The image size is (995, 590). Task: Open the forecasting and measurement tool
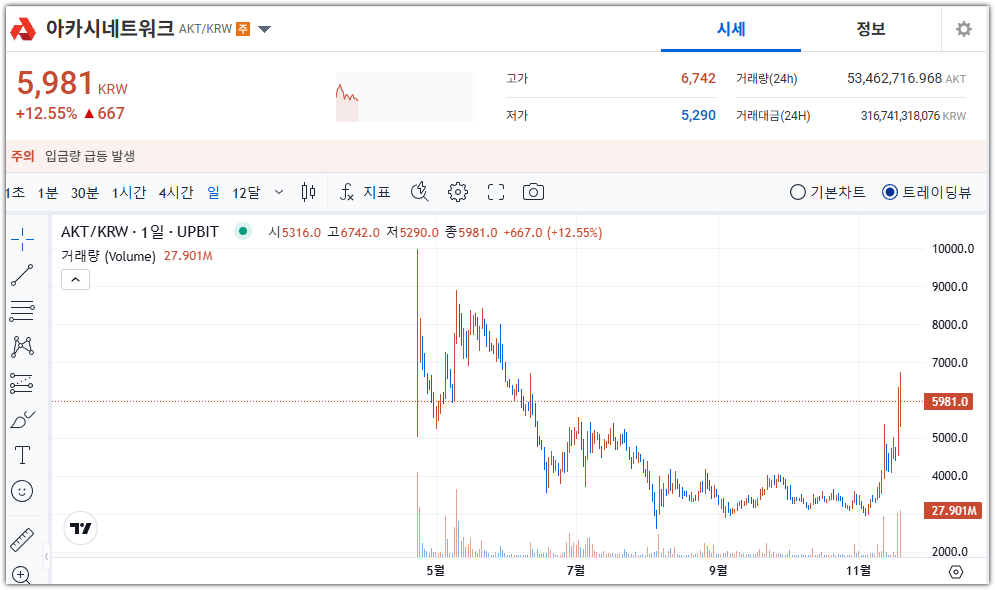pos(22,383)
